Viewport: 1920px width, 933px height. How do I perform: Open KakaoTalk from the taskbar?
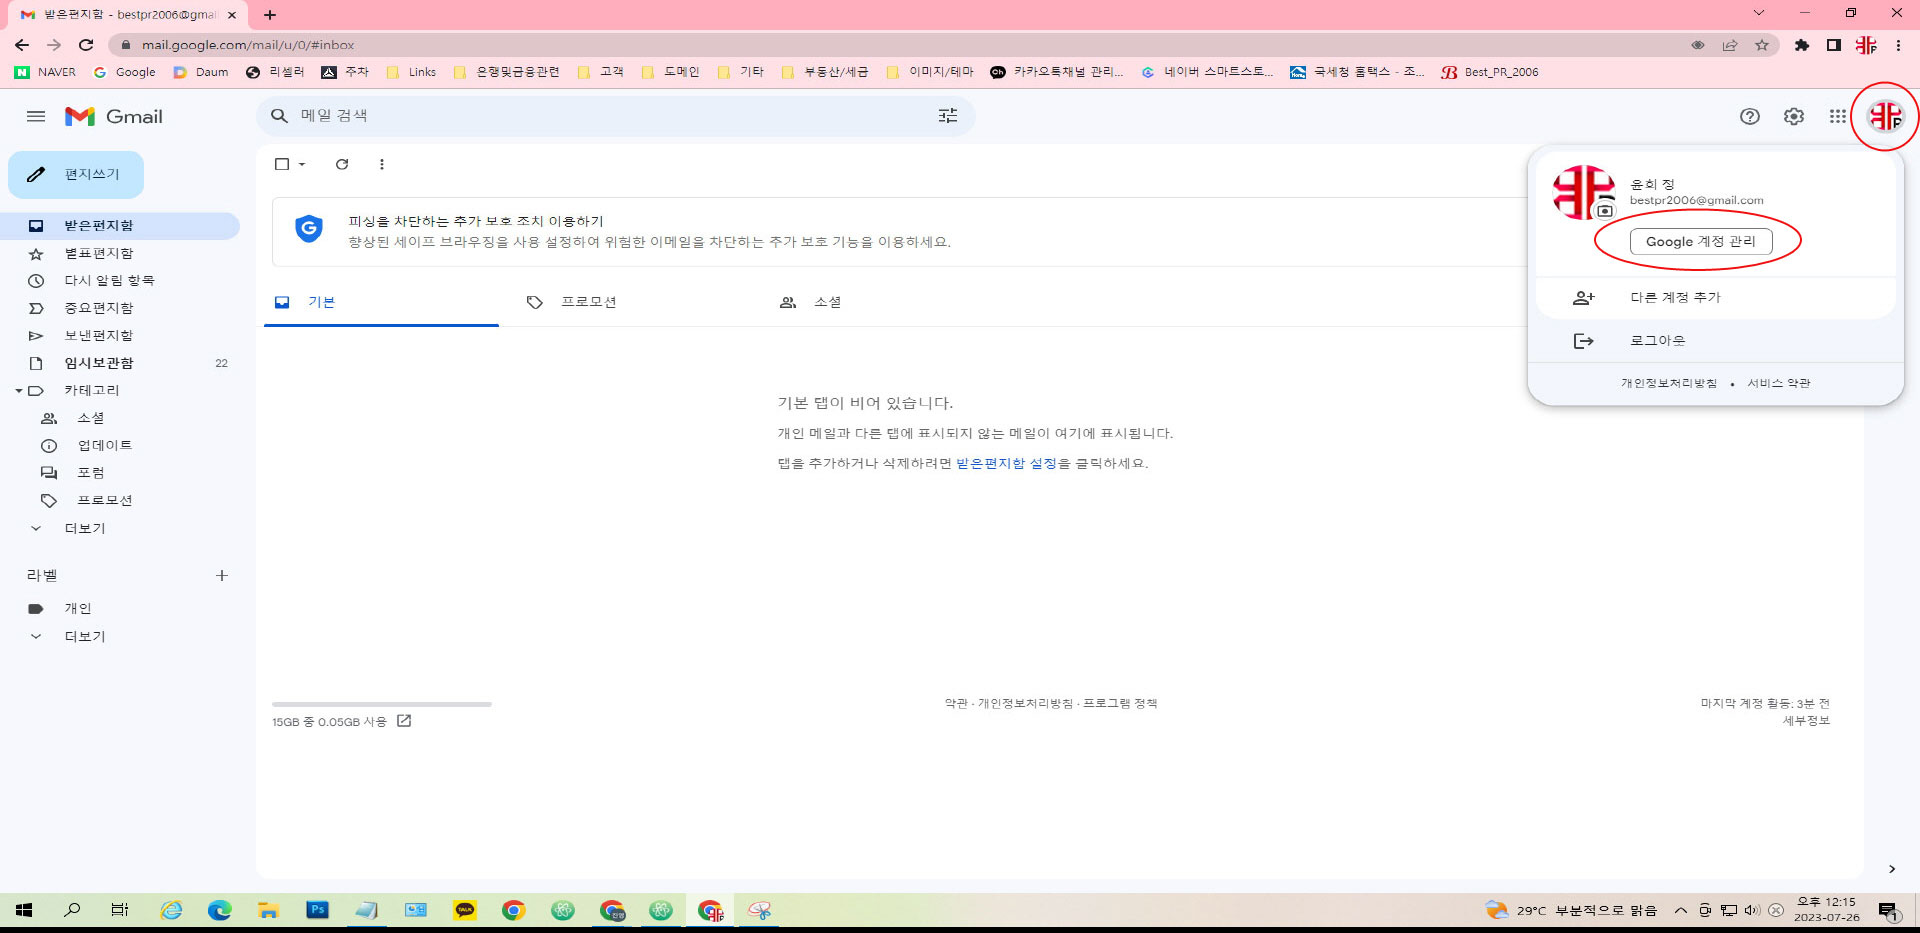pos(465,910)
